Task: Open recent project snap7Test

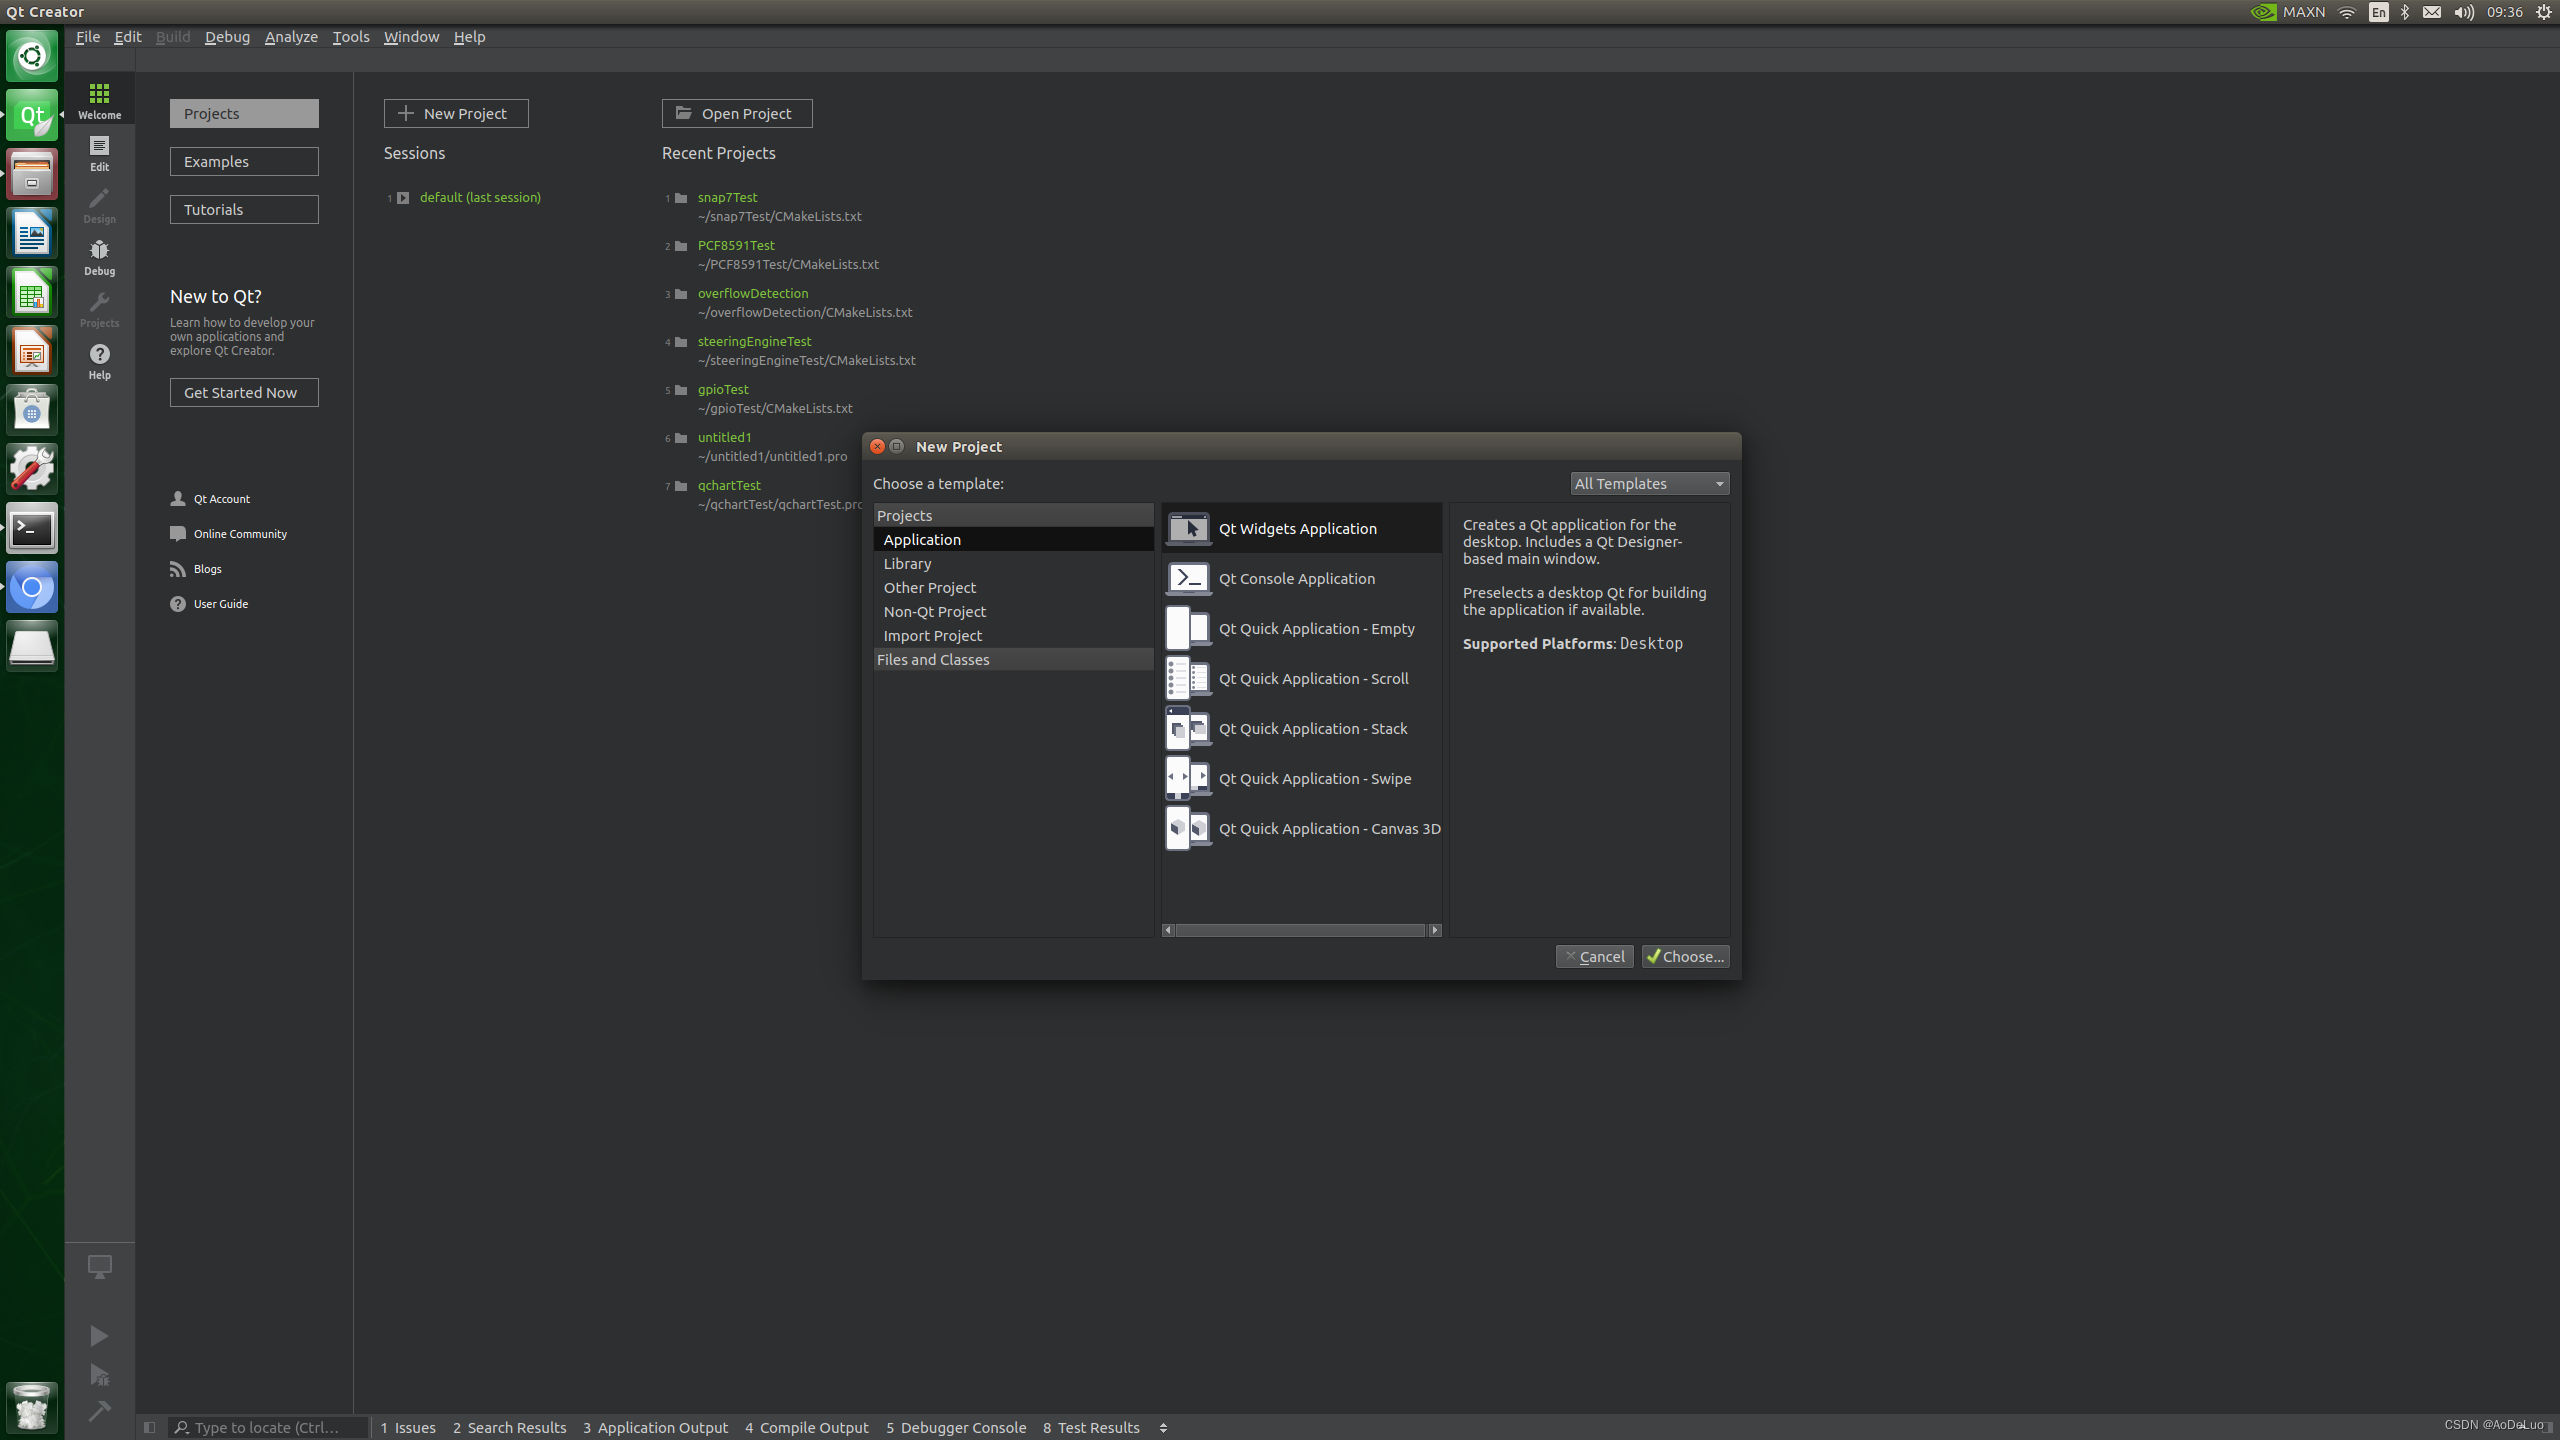Action: point(727,197)
